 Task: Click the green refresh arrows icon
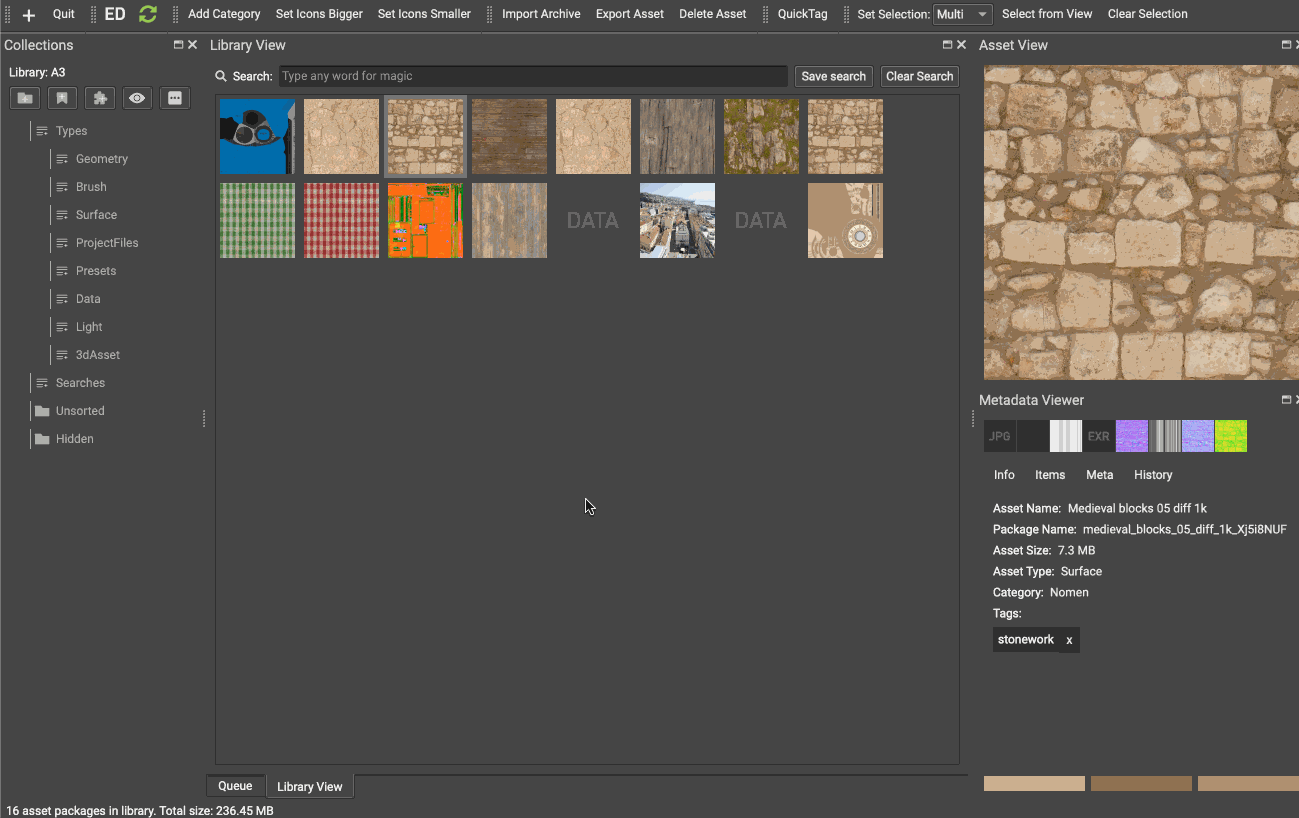pos(148,14)
